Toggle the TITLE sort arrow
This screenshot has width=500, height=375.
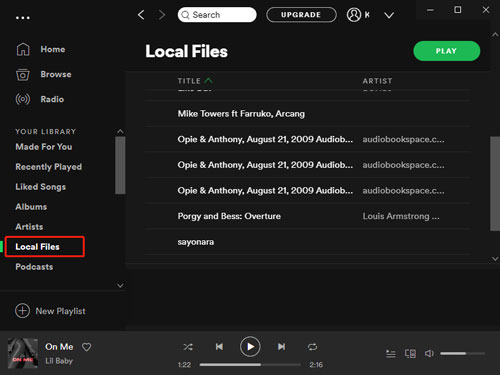tap(208, 81)
